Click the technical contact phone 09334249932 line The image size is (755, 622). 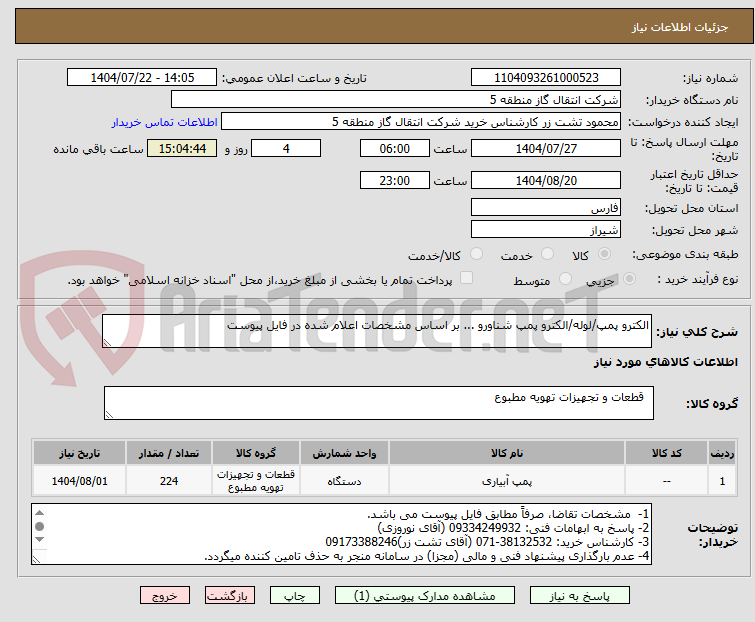513,528
